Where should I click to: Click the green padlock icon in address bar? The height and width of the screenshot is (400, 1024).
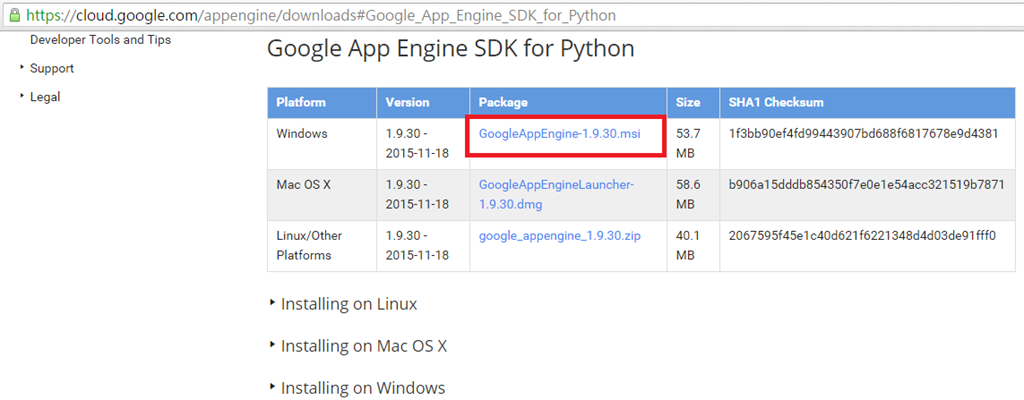pyautogui.click(x=14, y=14)
